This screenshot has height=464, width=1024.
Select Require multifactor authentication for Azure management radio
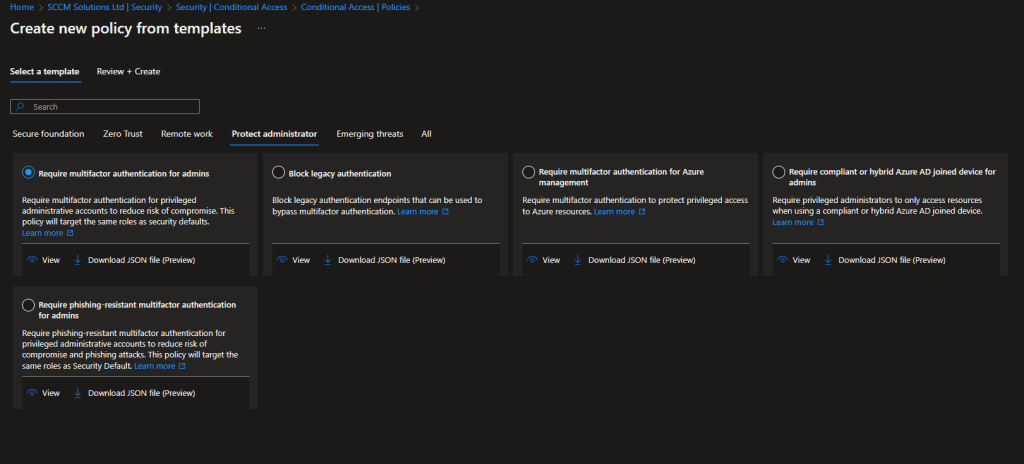click(529, 173)
